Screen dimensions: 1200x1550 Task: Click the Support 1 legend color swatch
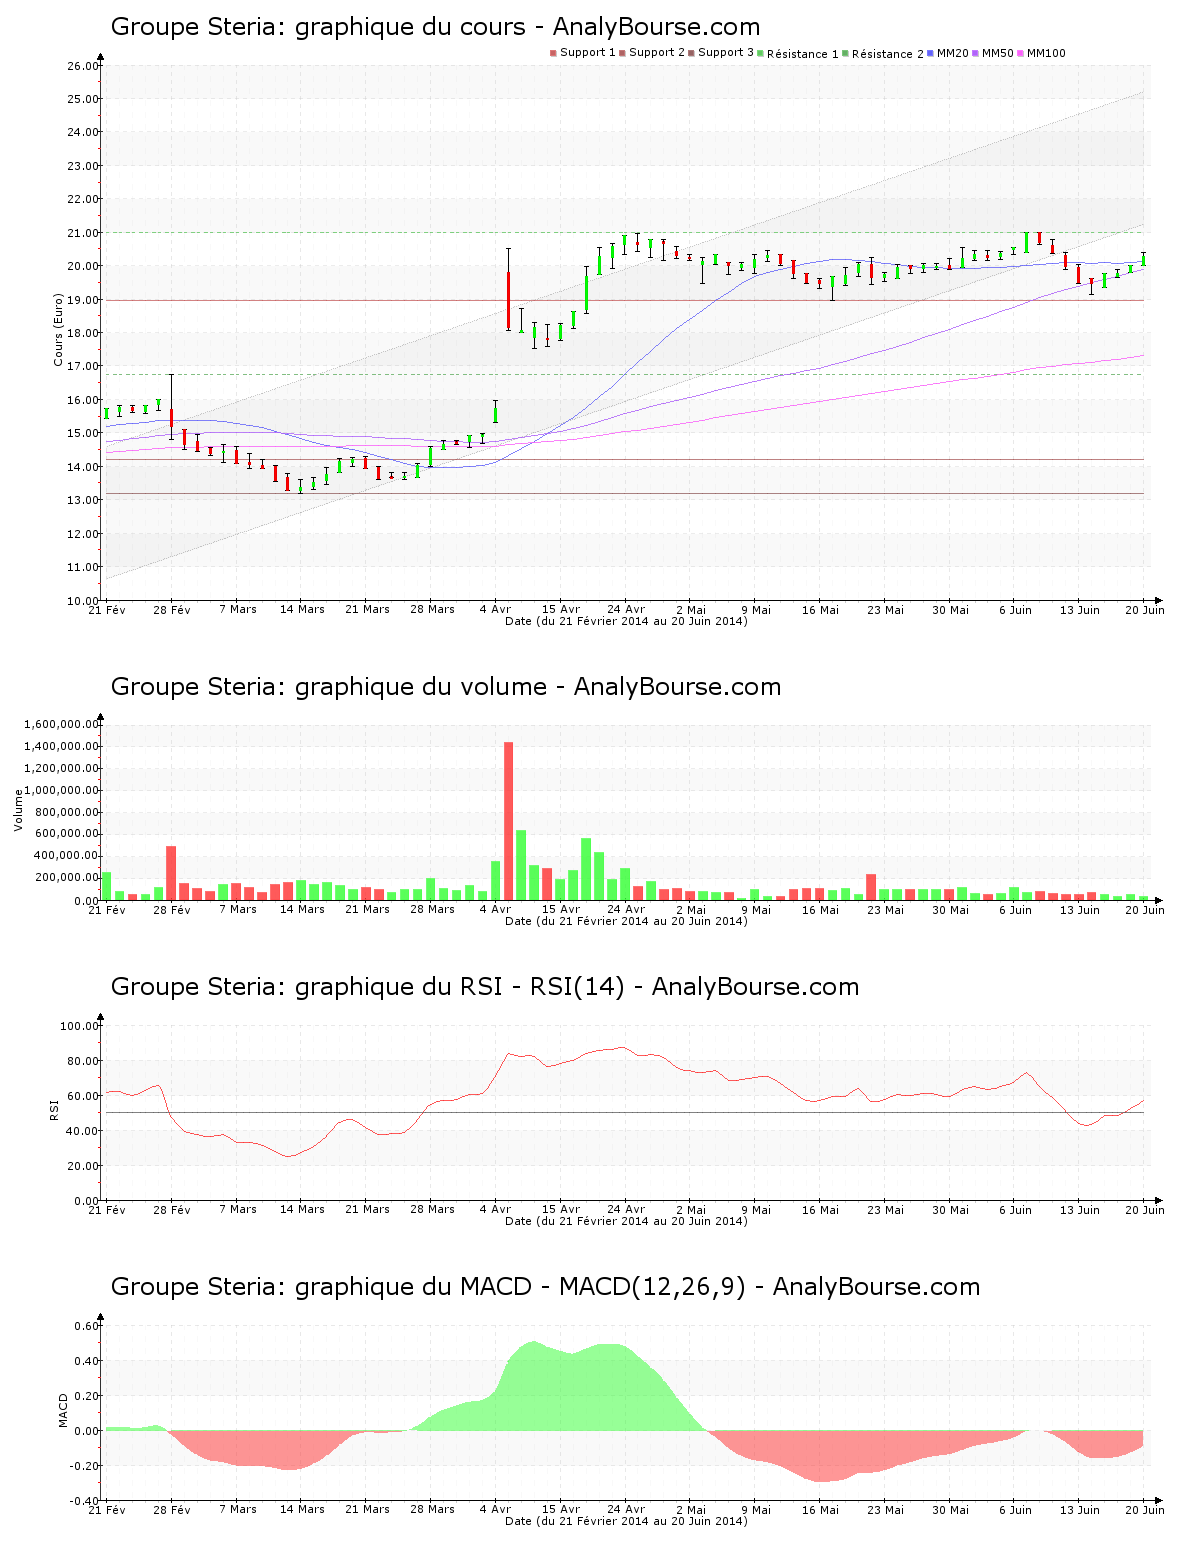coord(553,53)
